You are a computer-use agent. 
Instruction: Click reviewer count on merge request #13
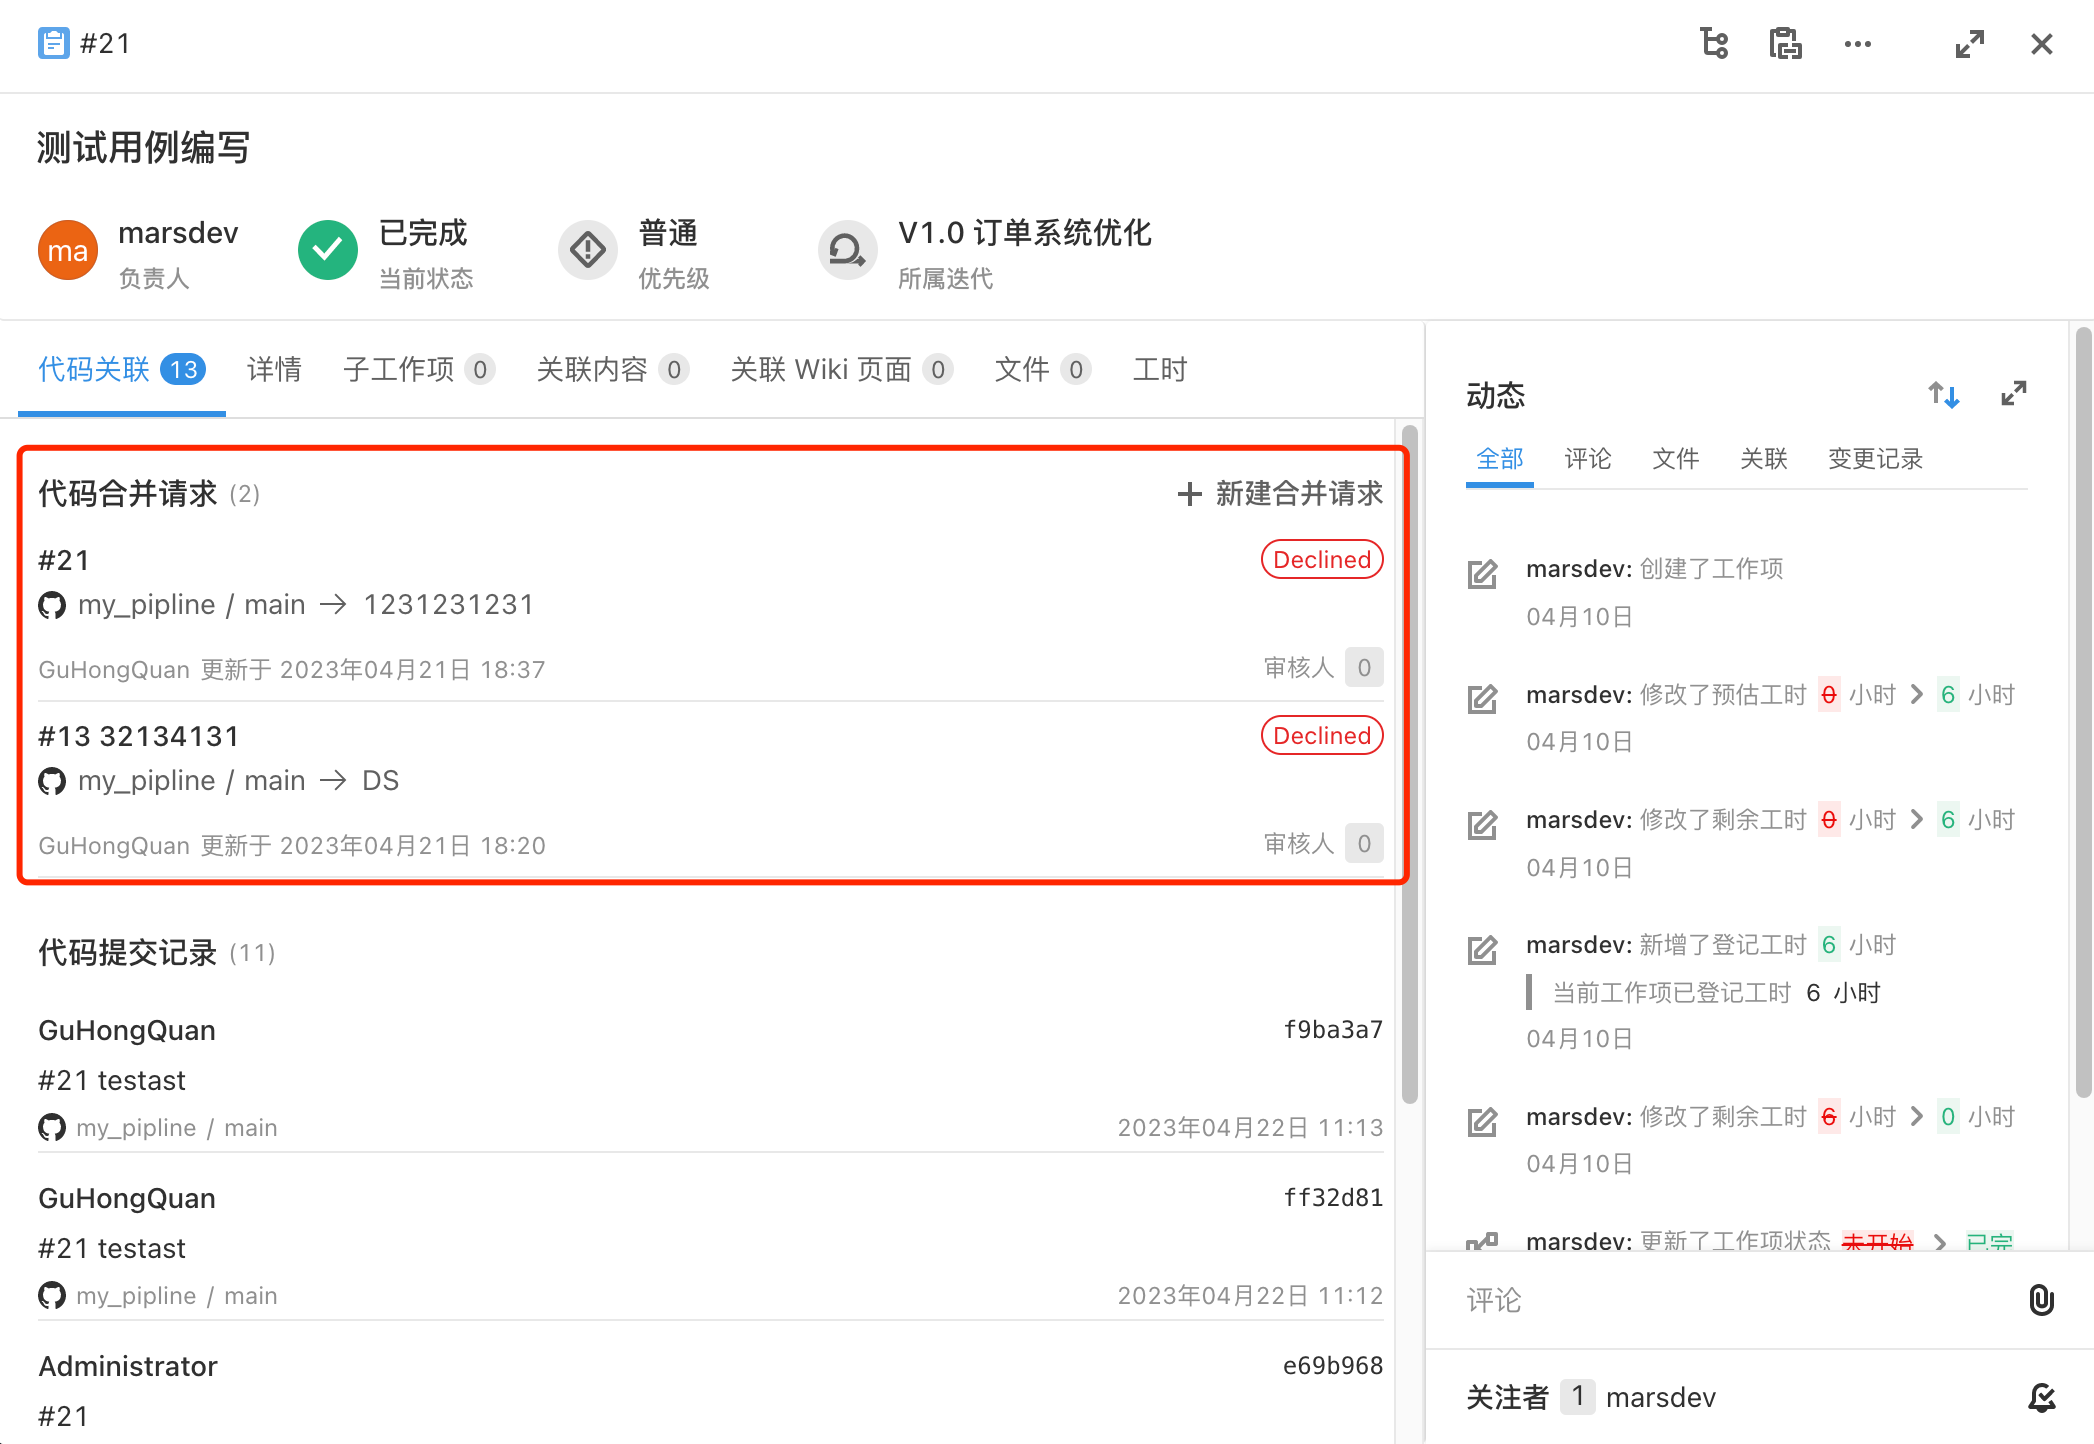(1364, 844)
